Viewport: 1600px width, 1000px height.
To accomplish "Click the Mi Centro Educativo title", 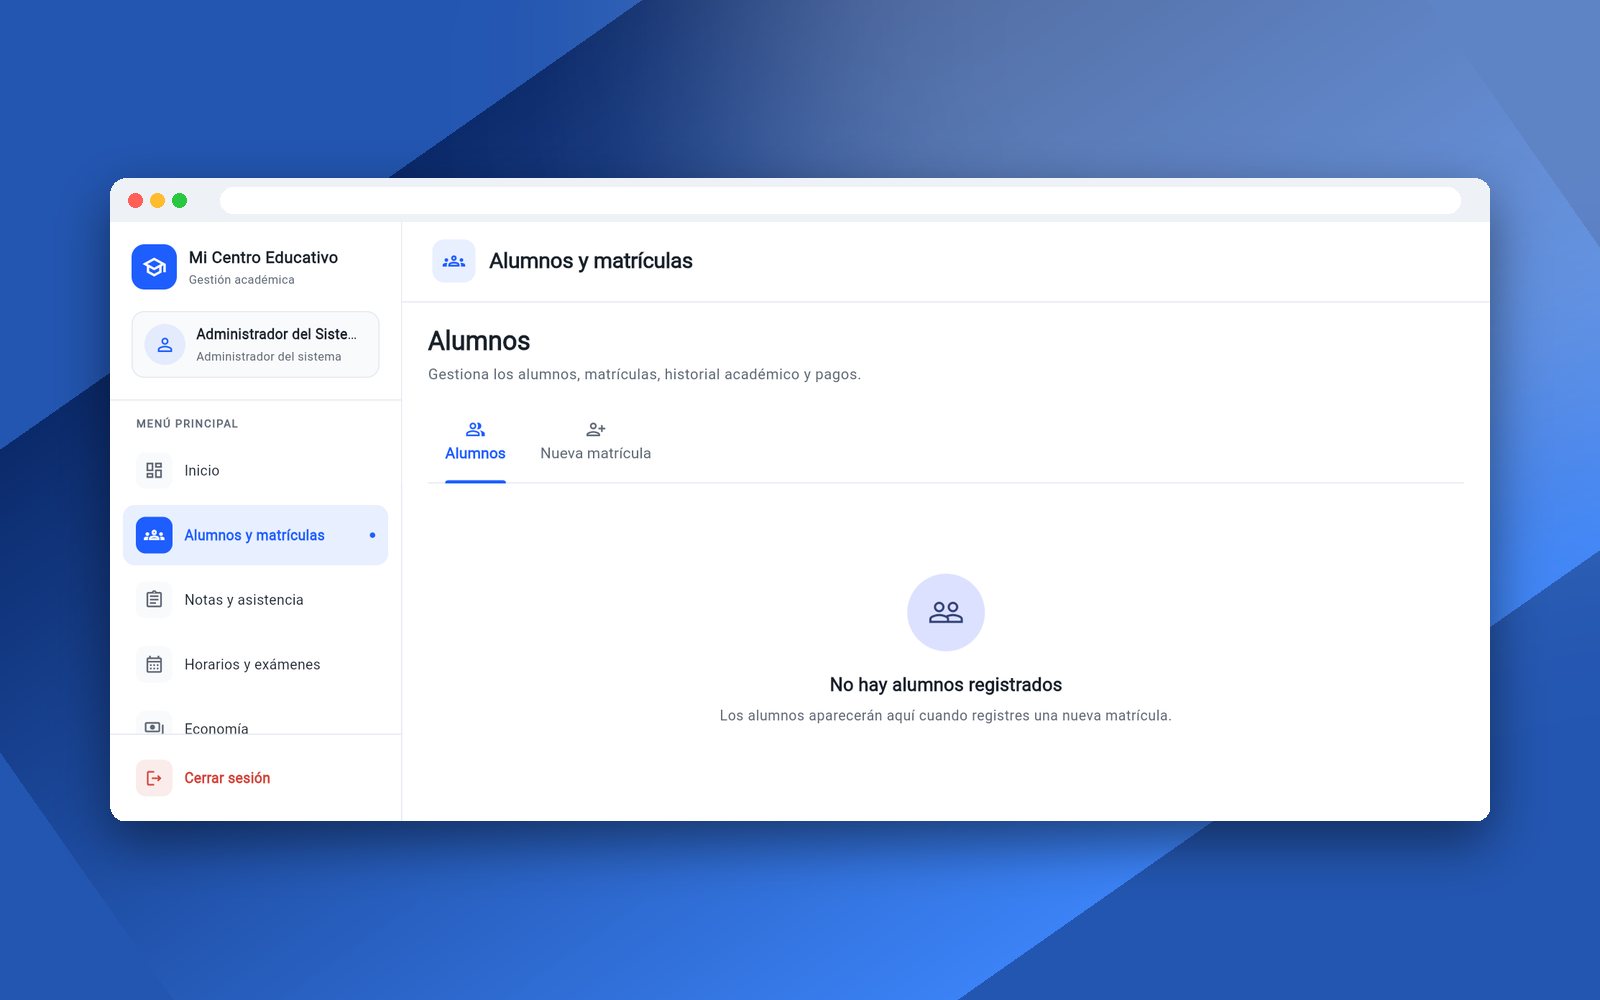I will [x=263, y=258].
